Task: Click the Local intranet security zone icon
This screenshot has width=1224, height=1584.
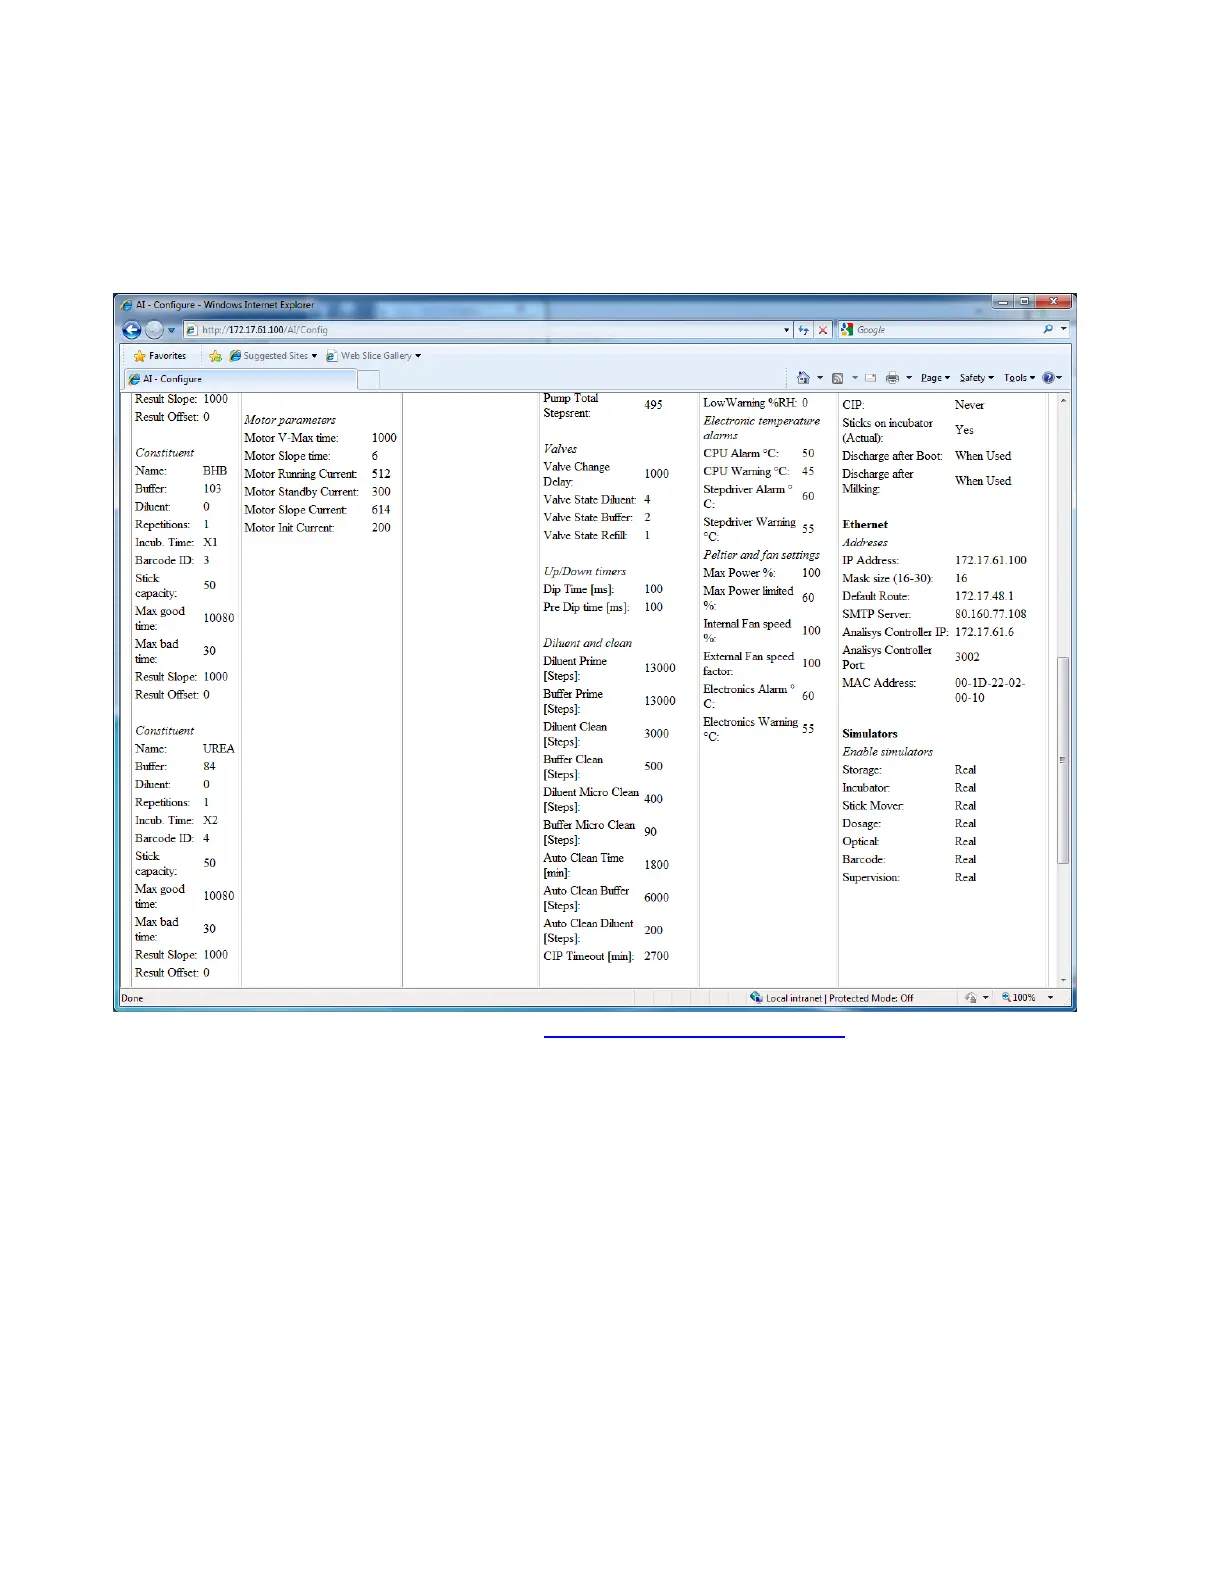Action: [x=756, y=998]
